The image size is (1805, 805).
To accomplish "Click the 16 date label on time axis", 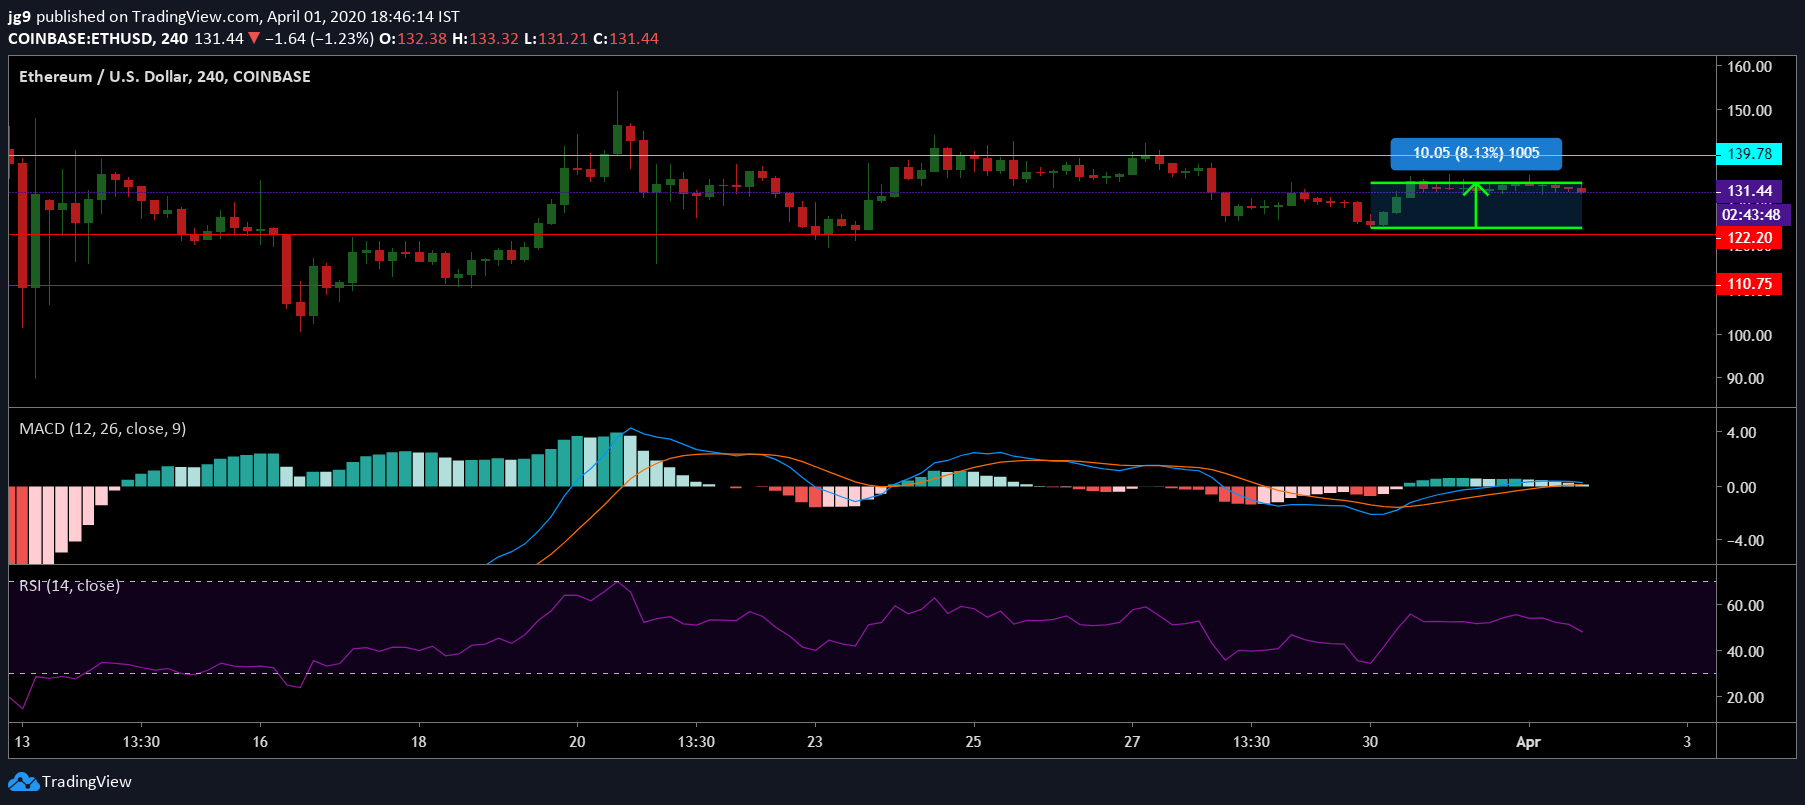I will [x=260, y=742].
